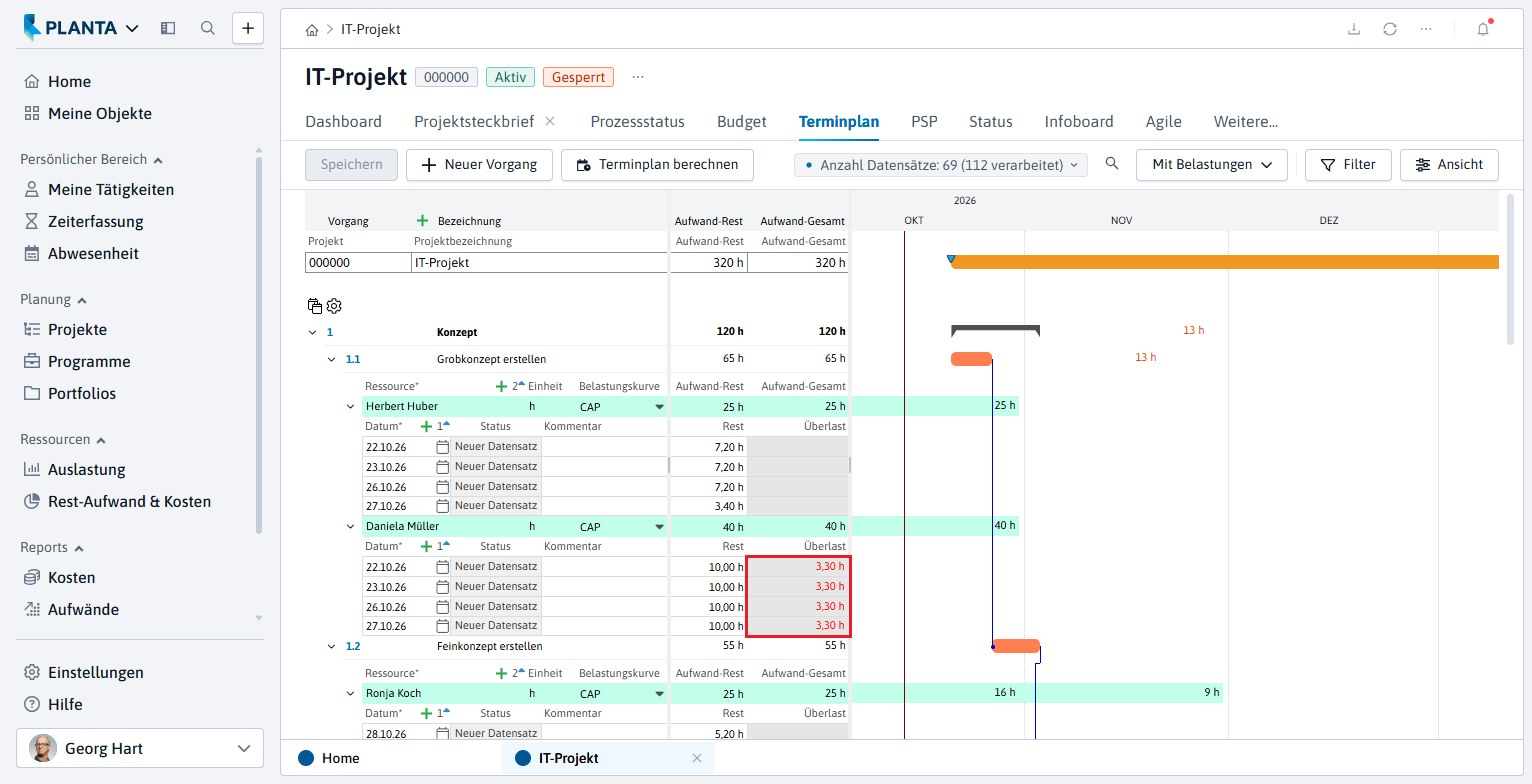The width and height of the screenshot is (1532, 784).
Task: Click the gear icon above Konzept row
Action: (334, 306)
